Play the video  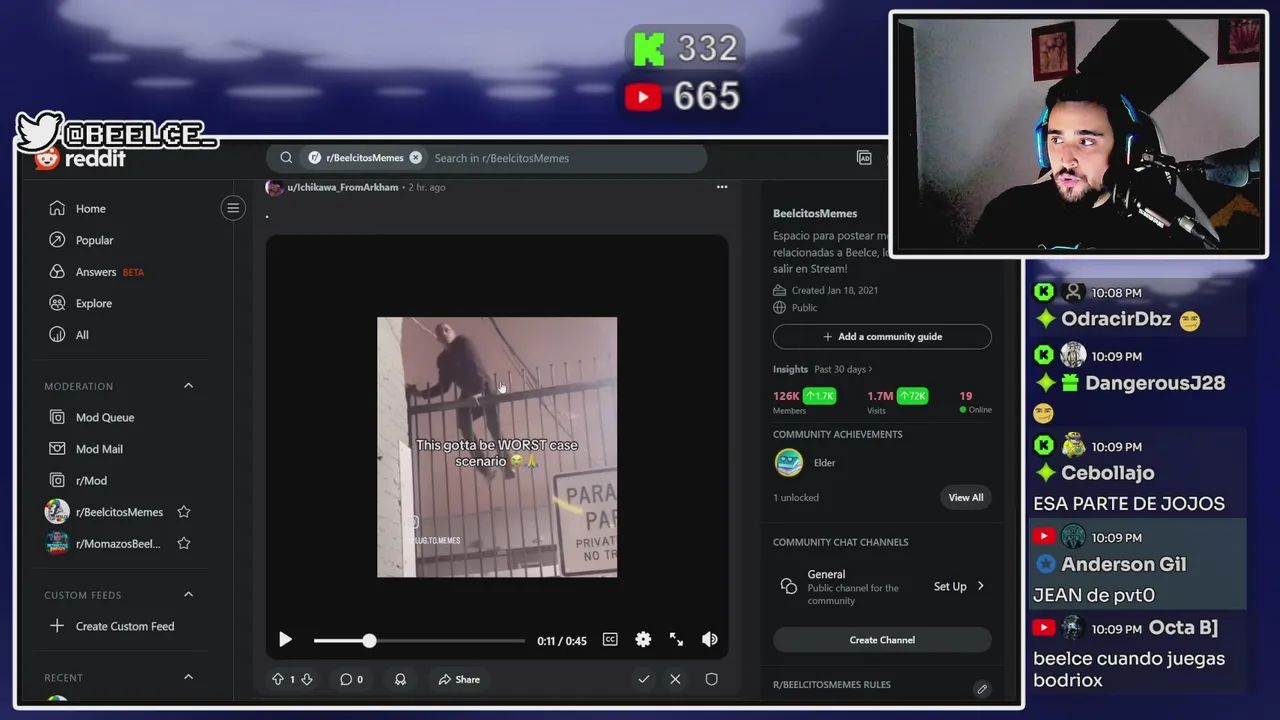(285, 640)
